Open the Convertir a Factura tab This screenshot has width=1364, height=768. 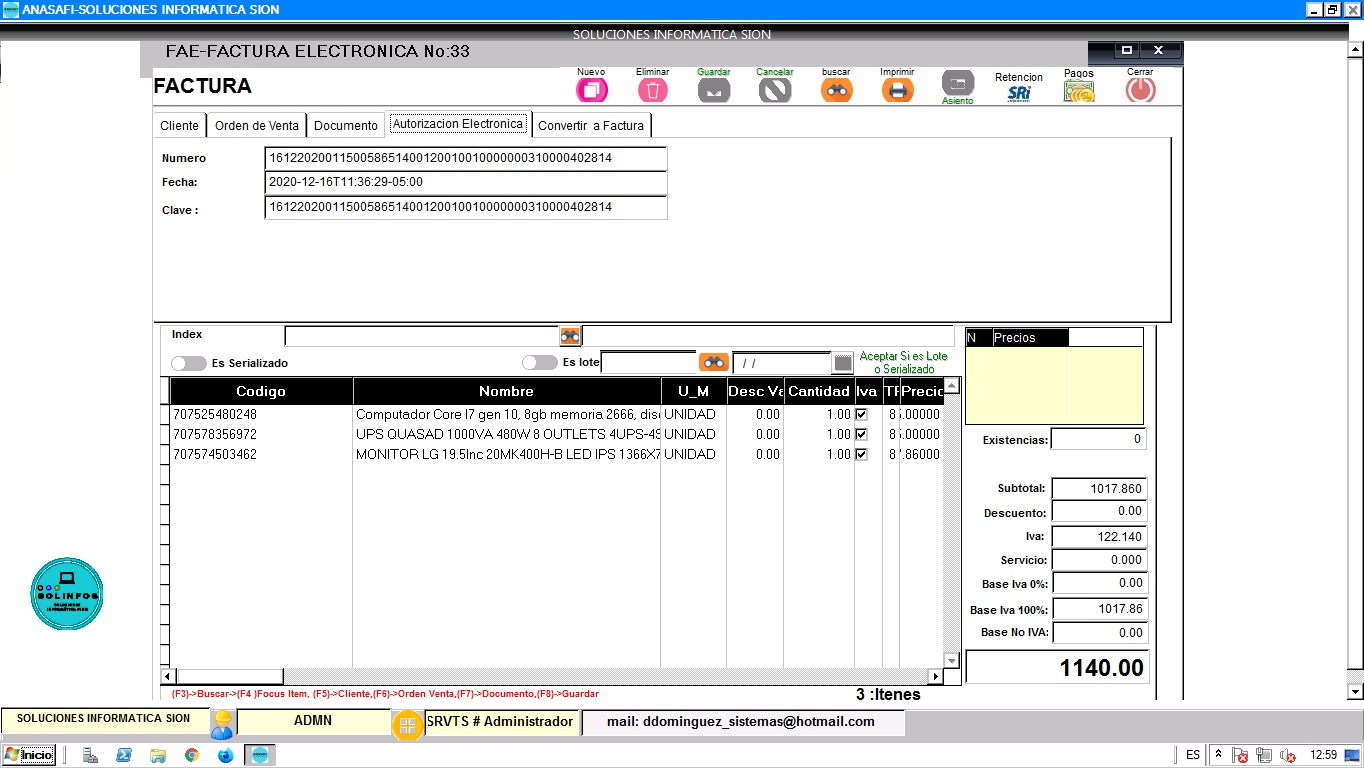pyautogui.click(x=591, y=126)
